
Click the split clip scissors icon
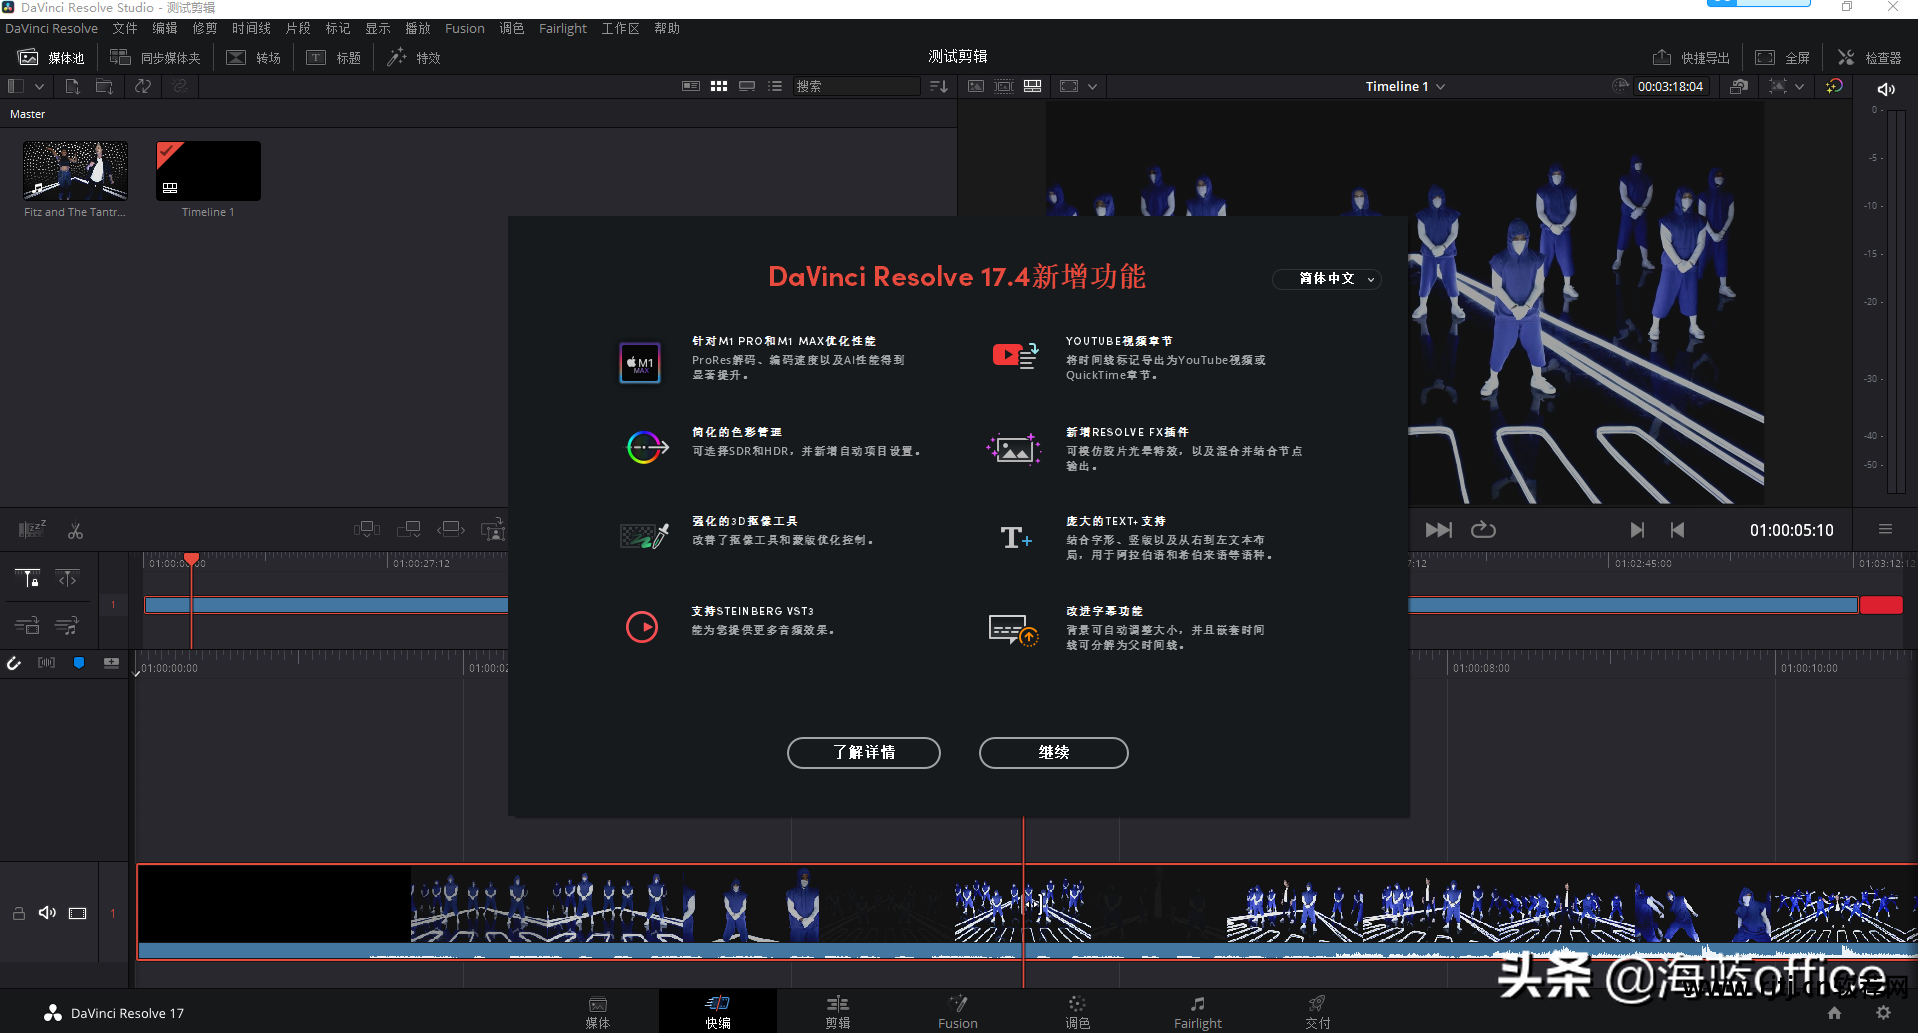point(75,530)
